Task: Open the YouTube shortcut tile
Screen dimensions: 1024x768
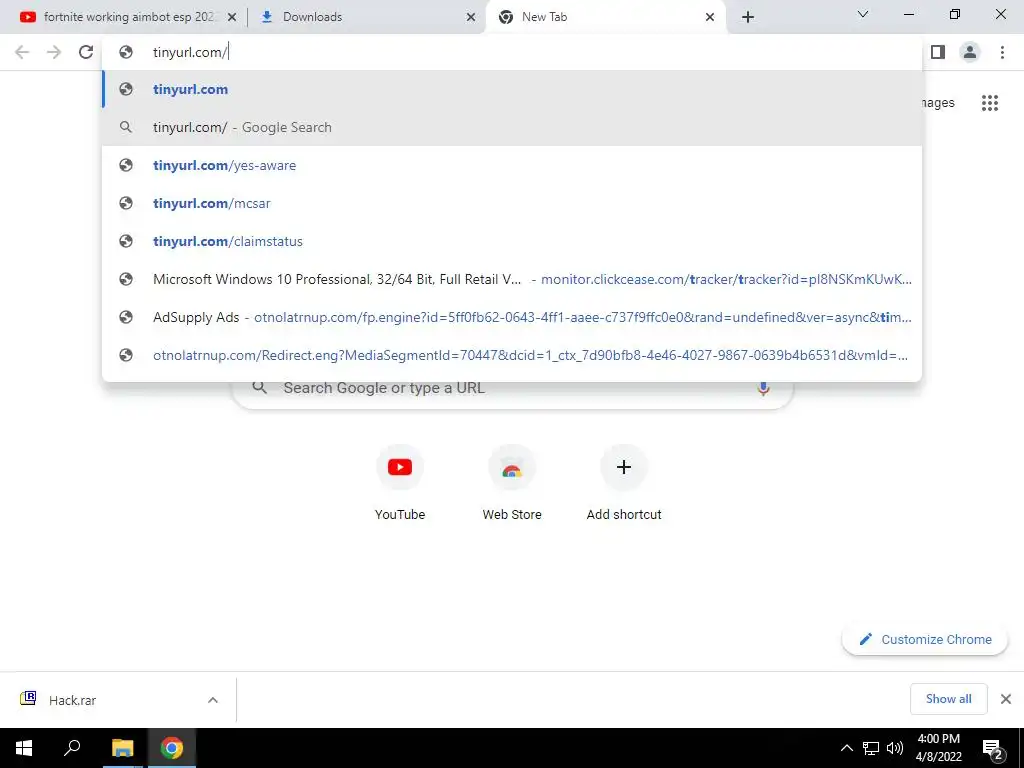Action: 400,482
